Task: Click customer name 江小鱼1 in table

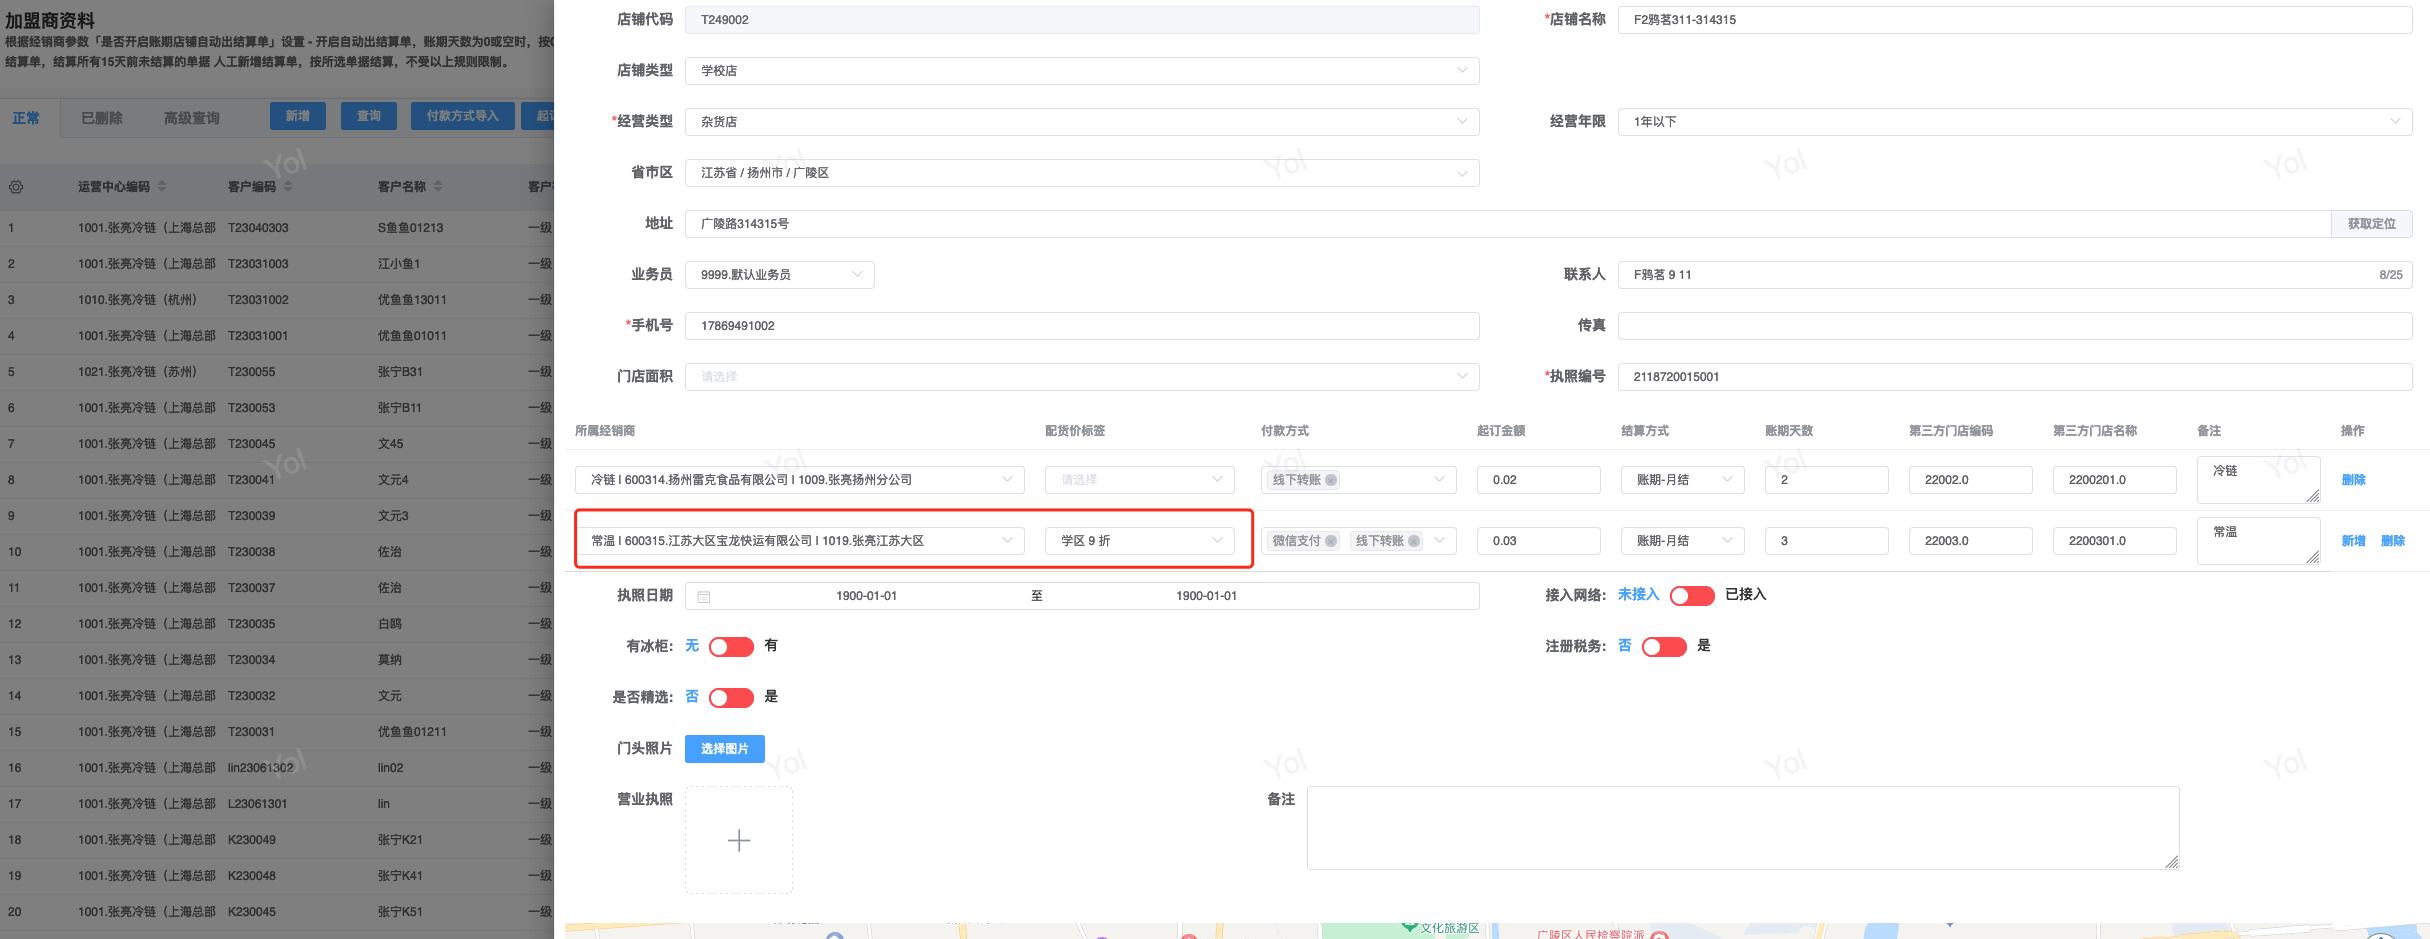Action: (399, 264)
